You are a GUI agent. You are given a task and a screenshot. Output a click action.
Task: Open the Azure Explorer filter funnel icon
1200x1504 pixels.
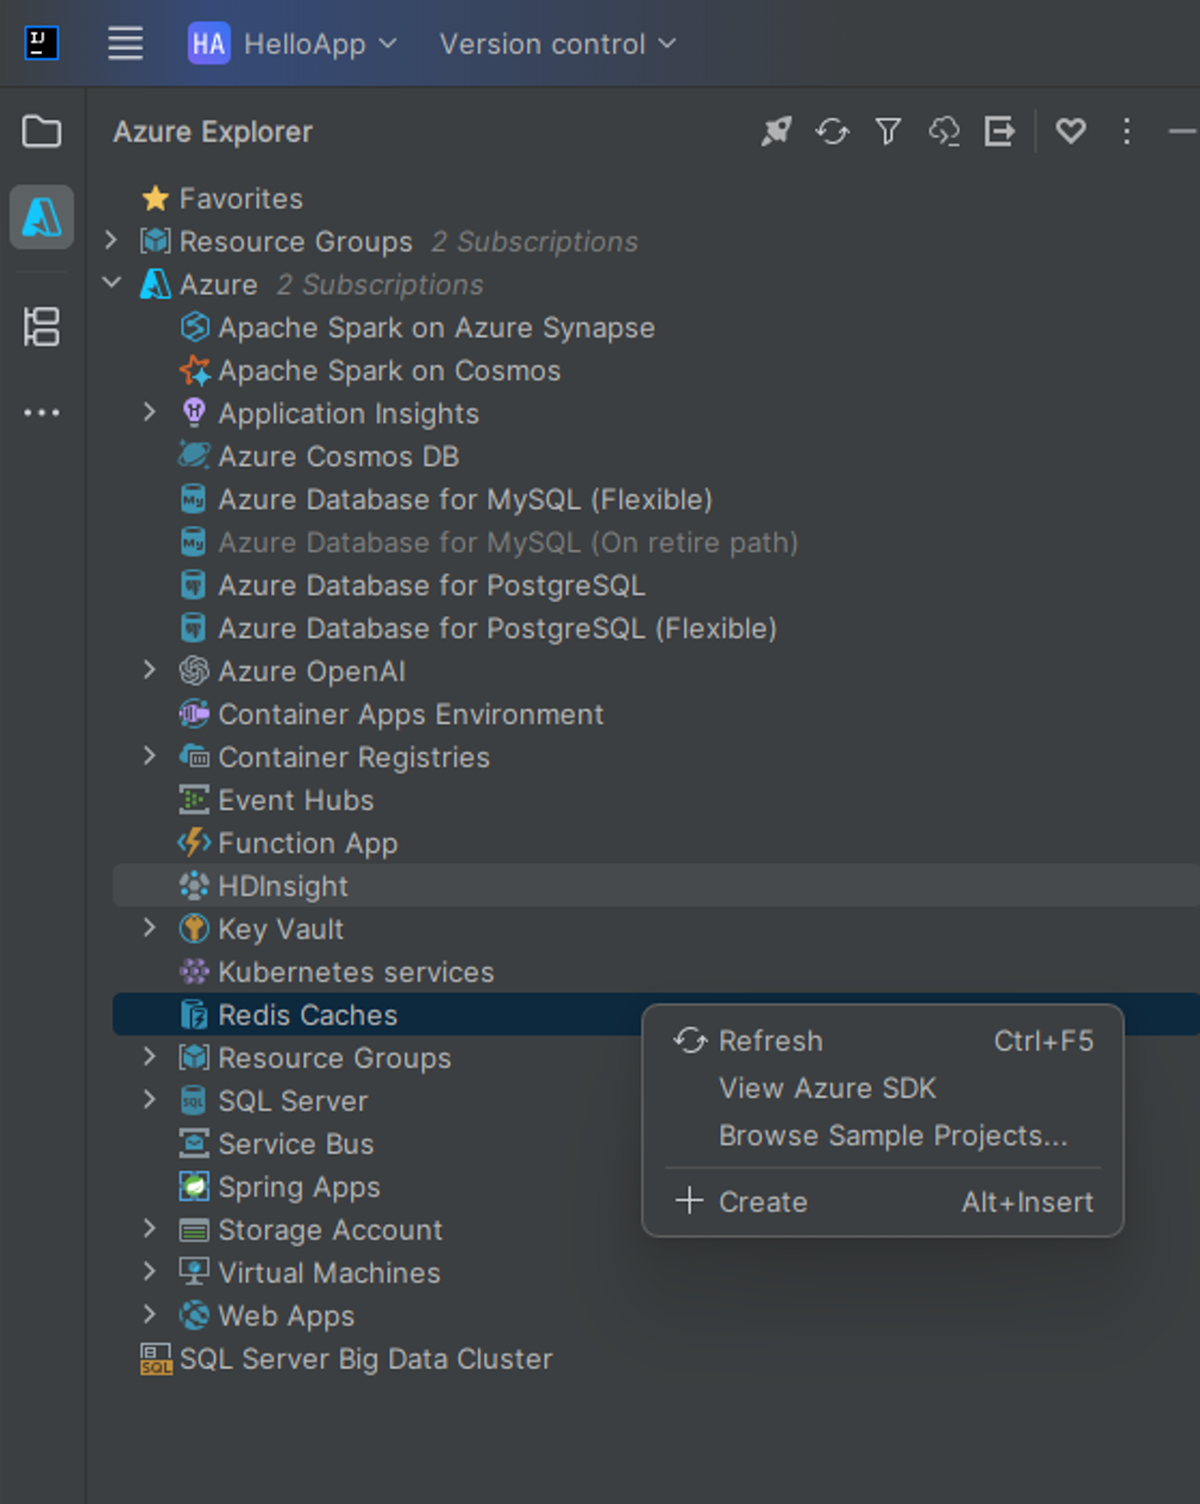pyautogui.click(x=888, y=131)
